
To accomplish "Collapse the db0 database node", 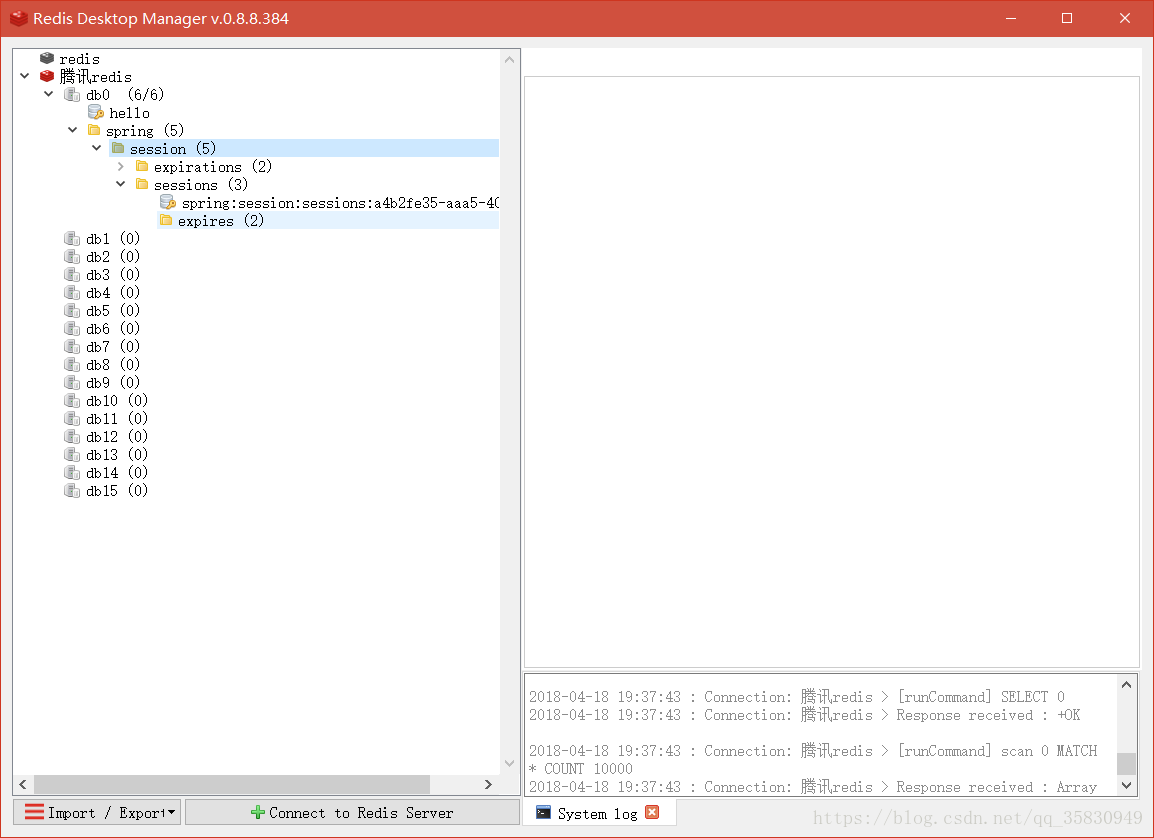I will pos(49,93).
